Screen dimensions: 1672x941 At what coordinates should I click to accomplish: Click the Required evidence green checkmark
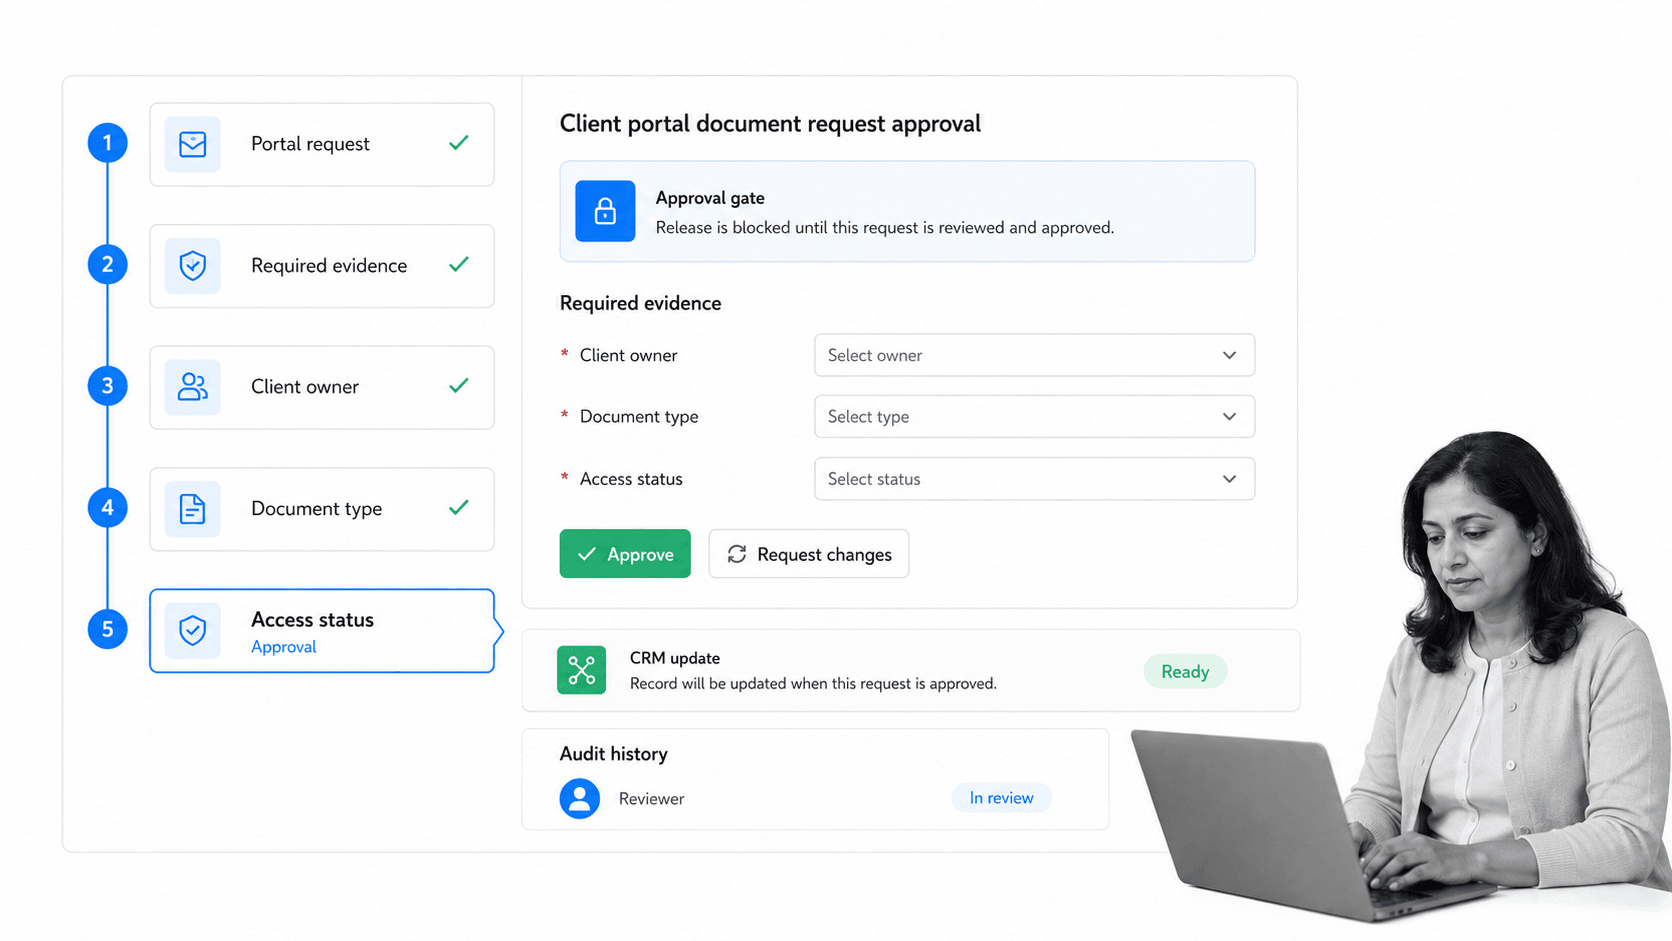(459, 265)
